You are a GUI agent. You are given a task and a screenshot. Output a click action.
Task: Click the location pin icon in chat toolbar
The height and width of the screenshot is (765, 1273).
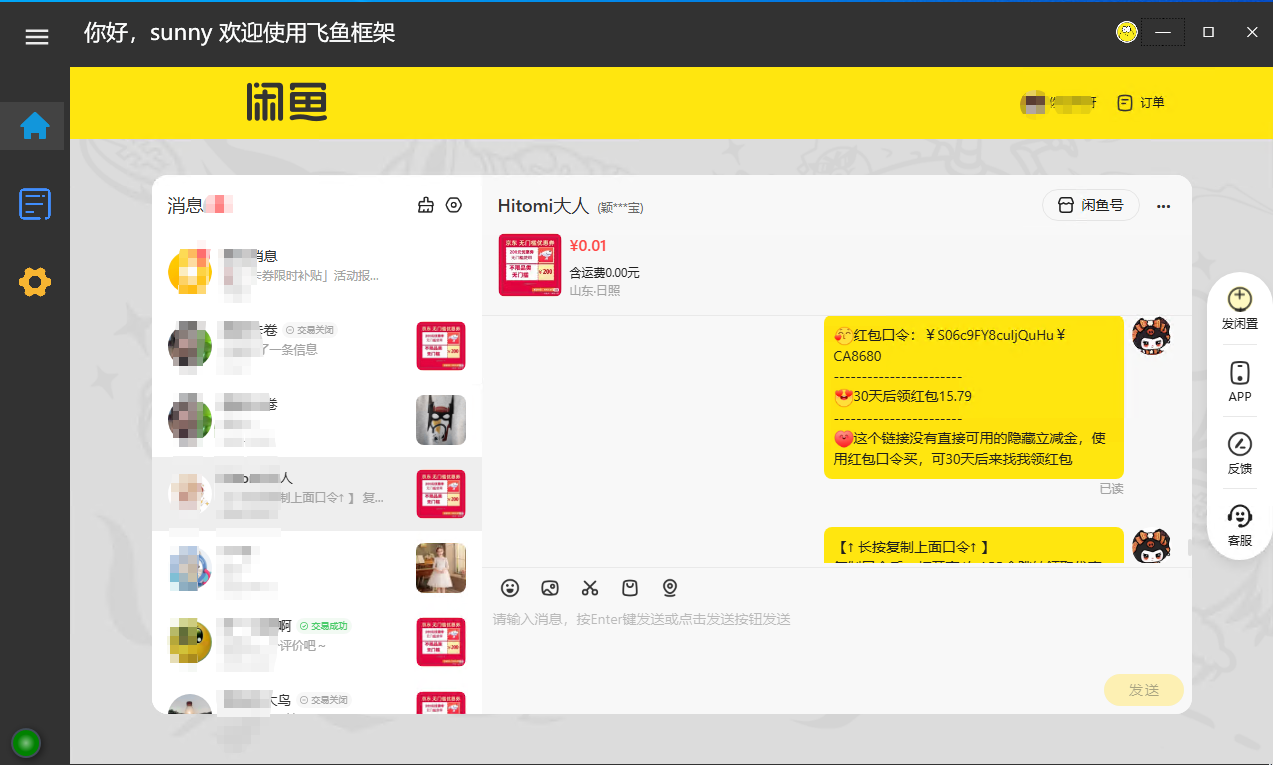[670, 588]
